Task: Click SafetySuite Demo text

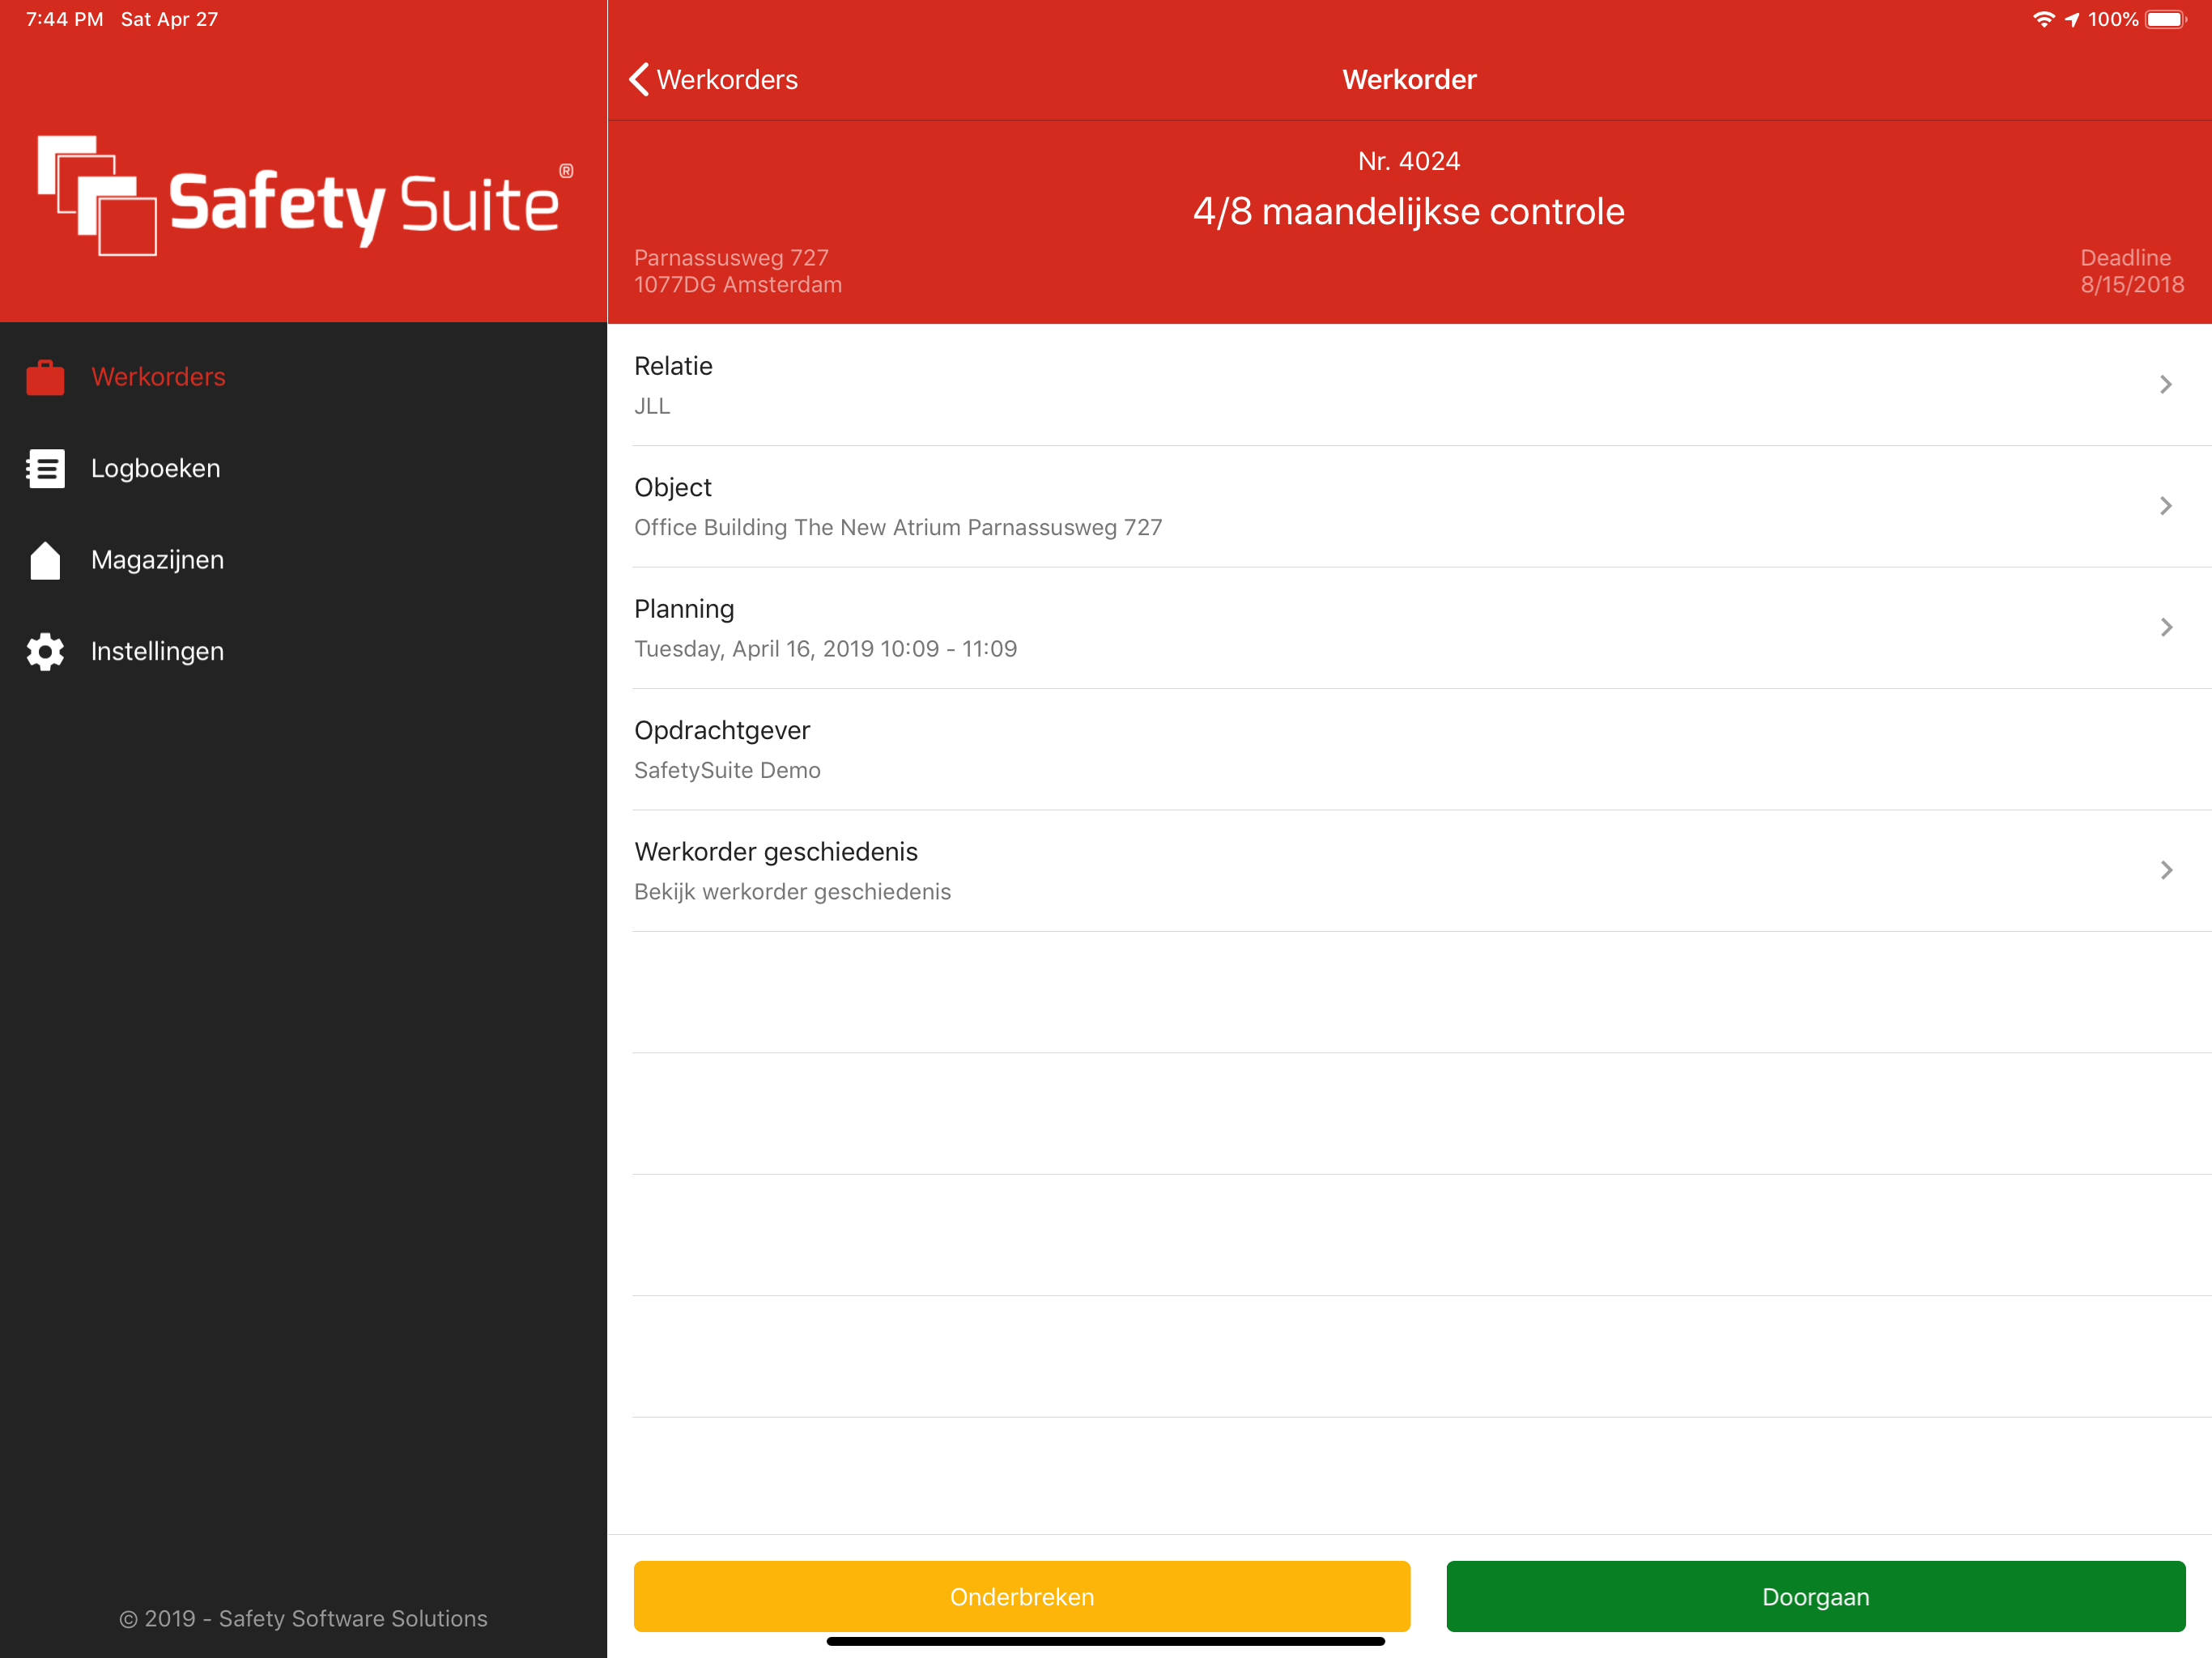Action: pos(727,770)
